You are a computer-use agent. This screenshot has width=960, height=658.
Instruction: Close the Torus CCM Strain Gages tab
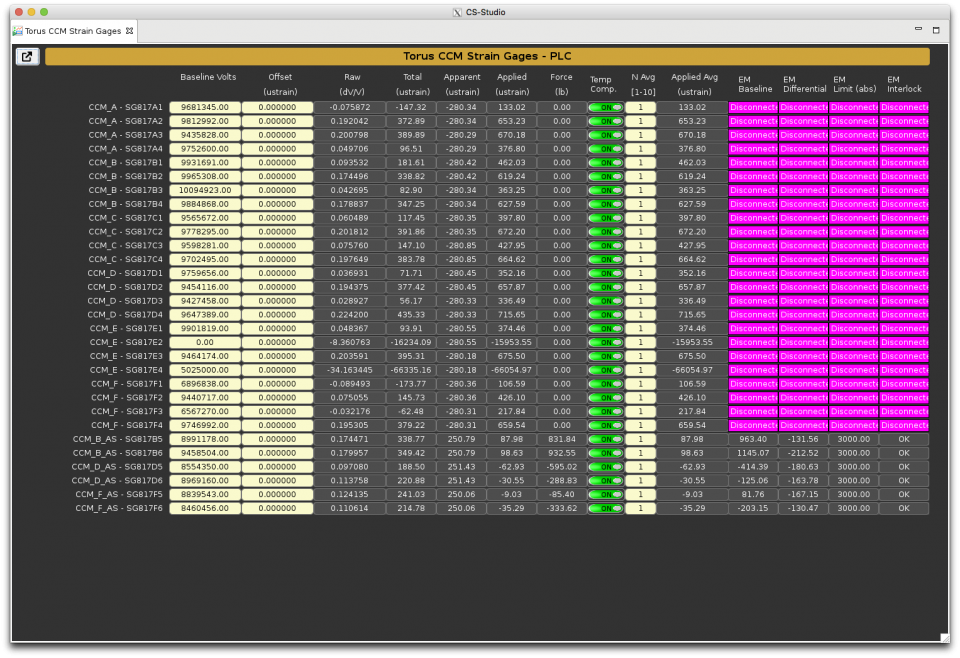pyautogui.click(x=130, y=31)
